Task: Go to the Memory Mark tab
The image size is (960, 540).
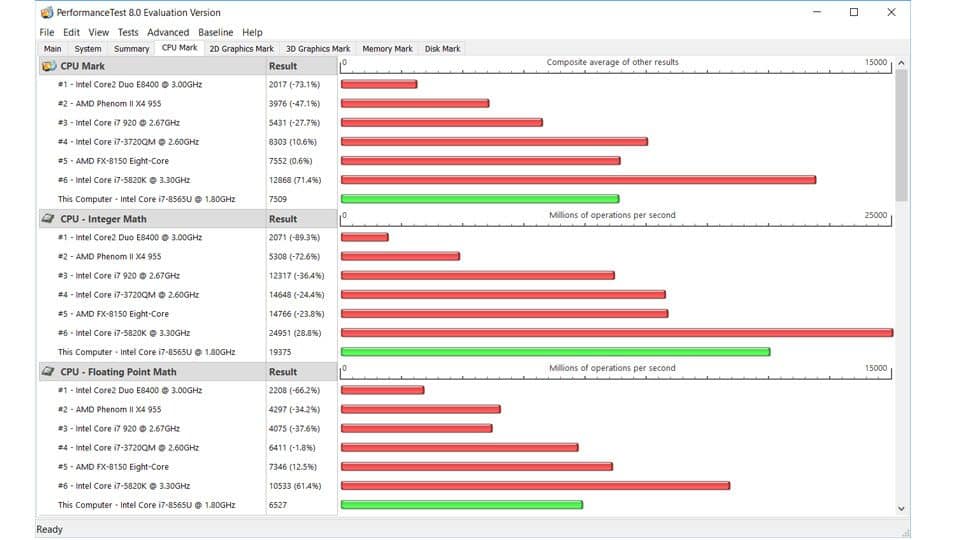Action: (387, 48)
